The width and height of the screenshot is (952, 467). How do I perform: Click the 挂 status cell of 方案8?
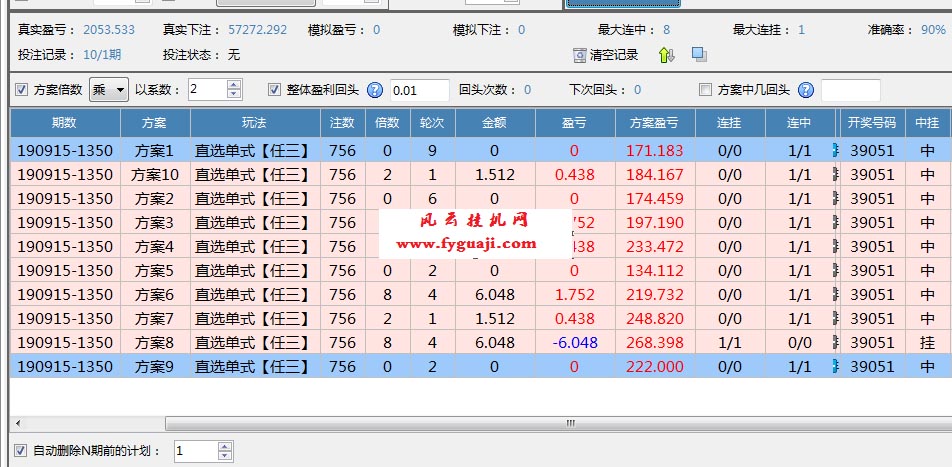(x=928, y=343)
